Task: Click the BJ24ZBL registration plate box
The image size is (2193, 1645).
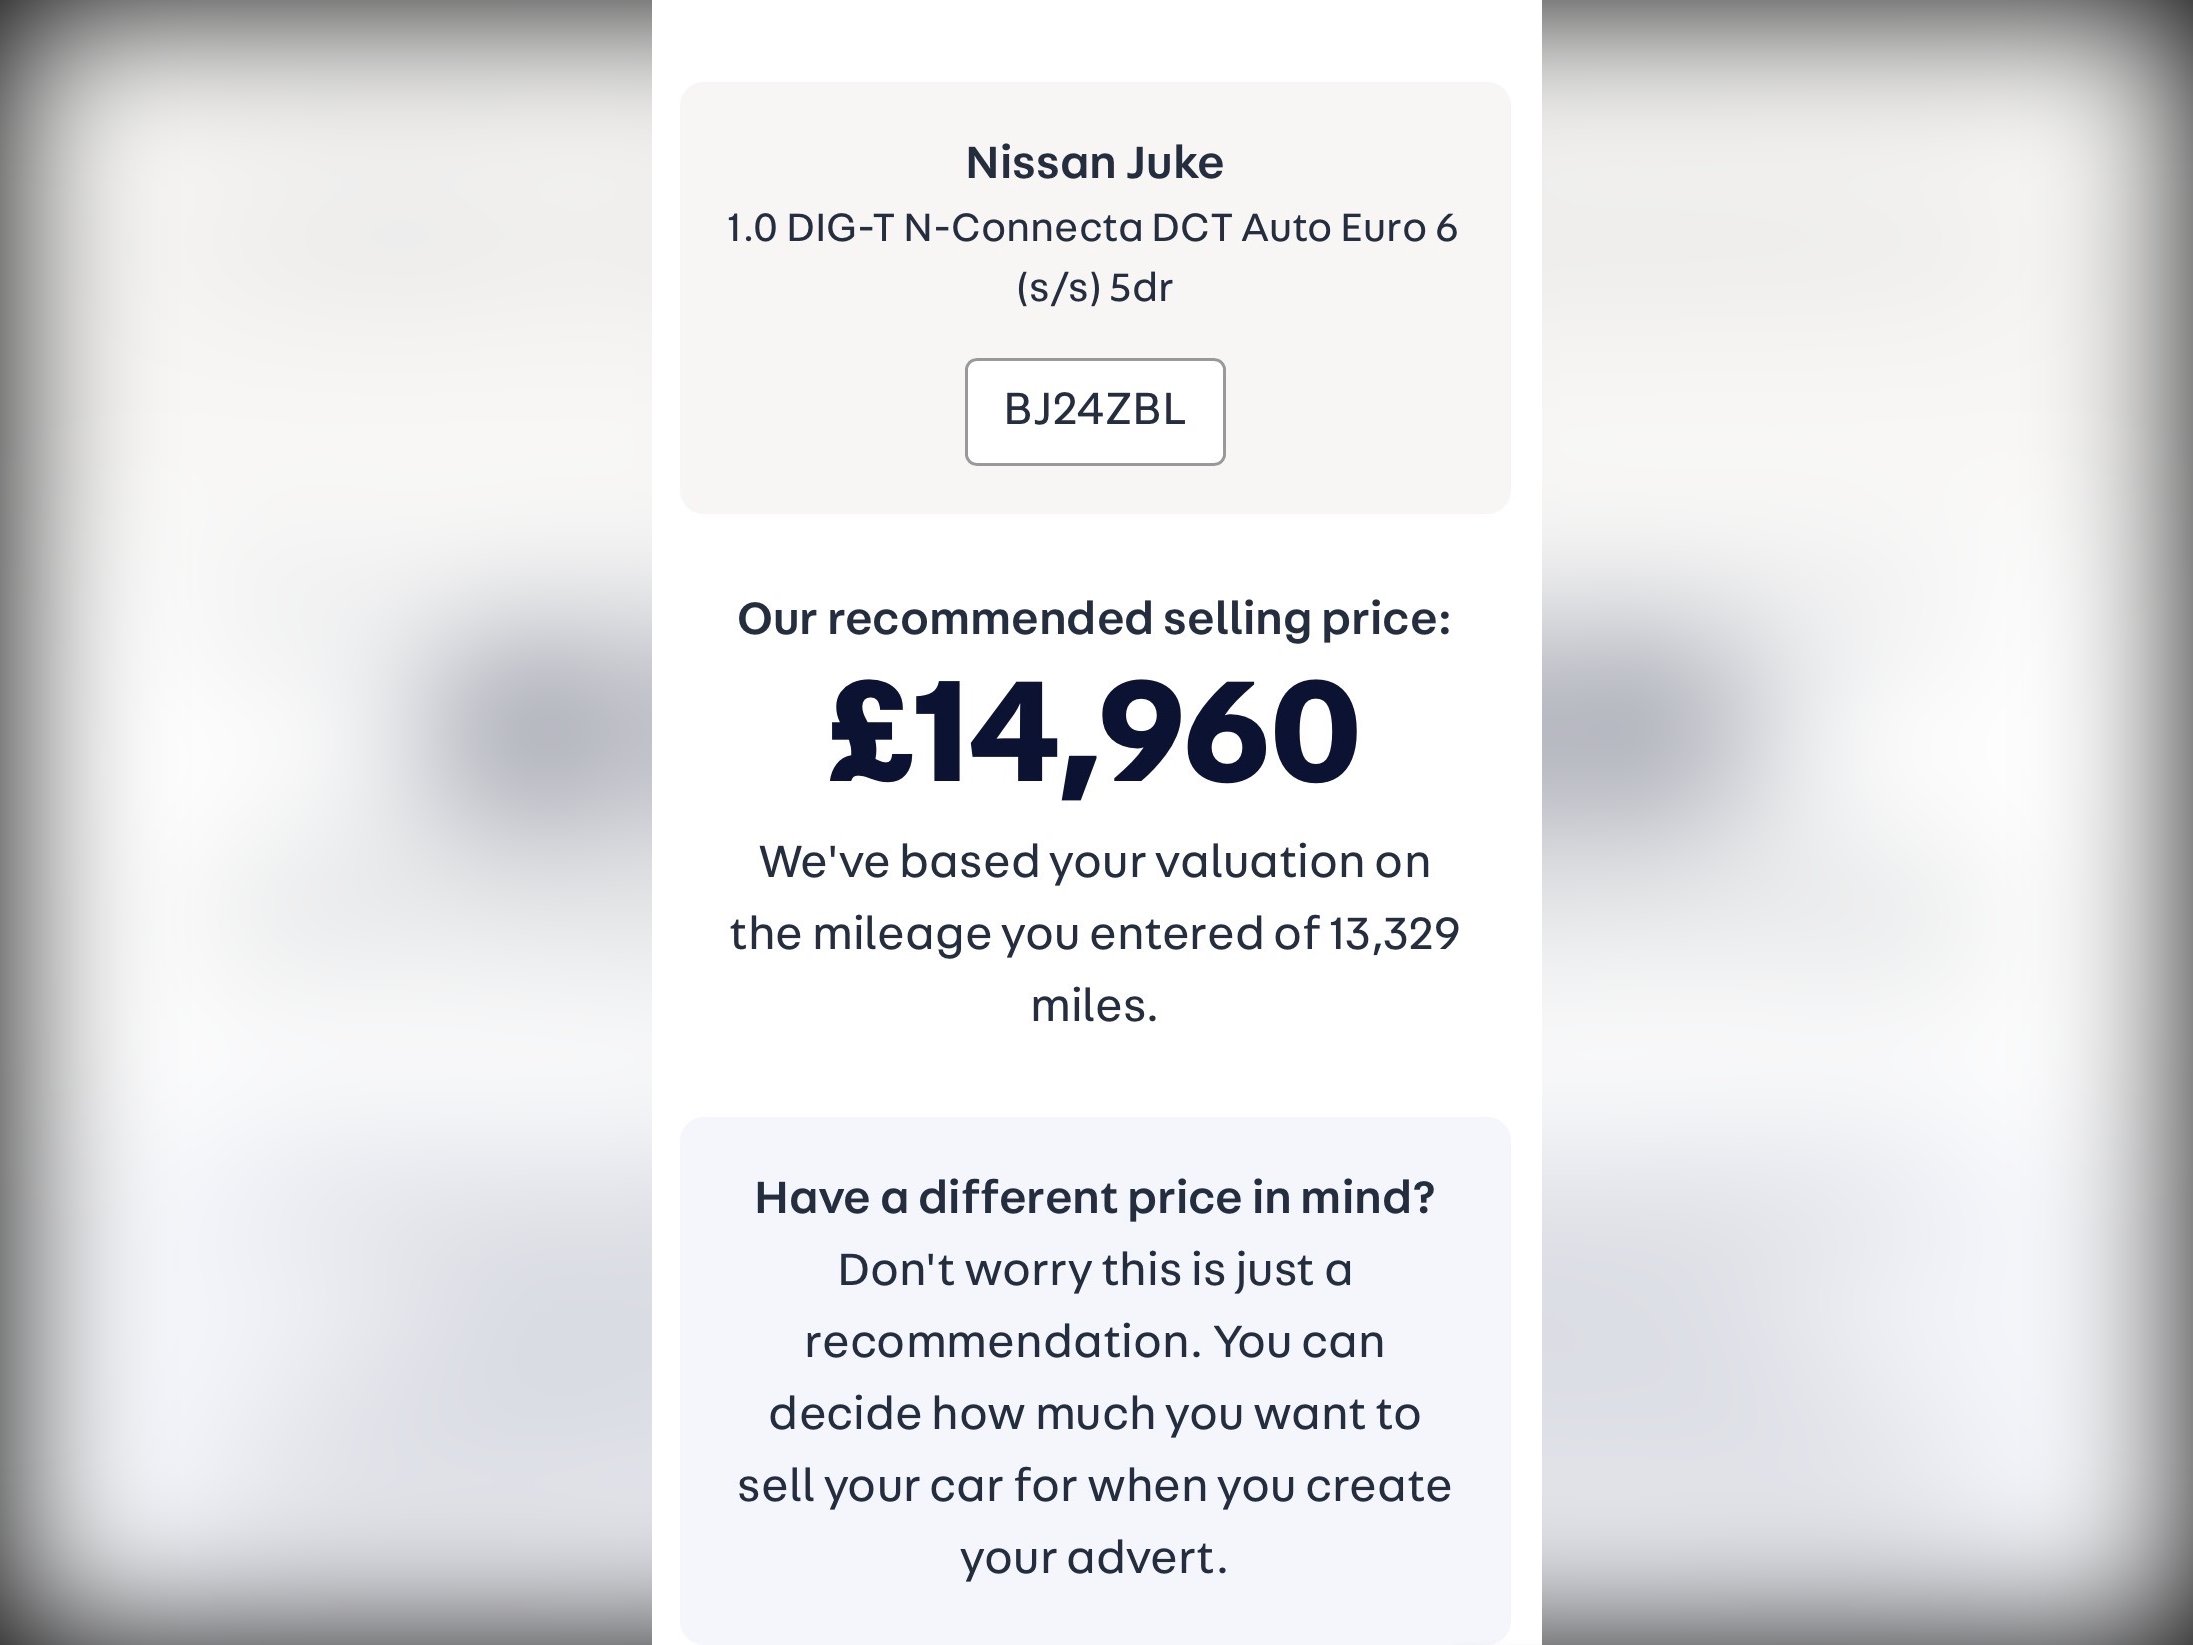Action: point(1094,411)
